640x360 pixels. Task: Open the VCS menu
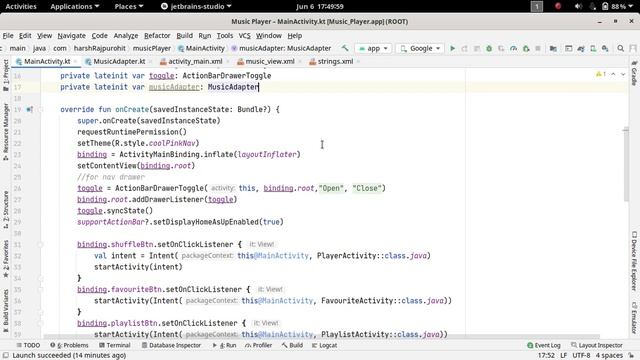[x=244, y=36]
